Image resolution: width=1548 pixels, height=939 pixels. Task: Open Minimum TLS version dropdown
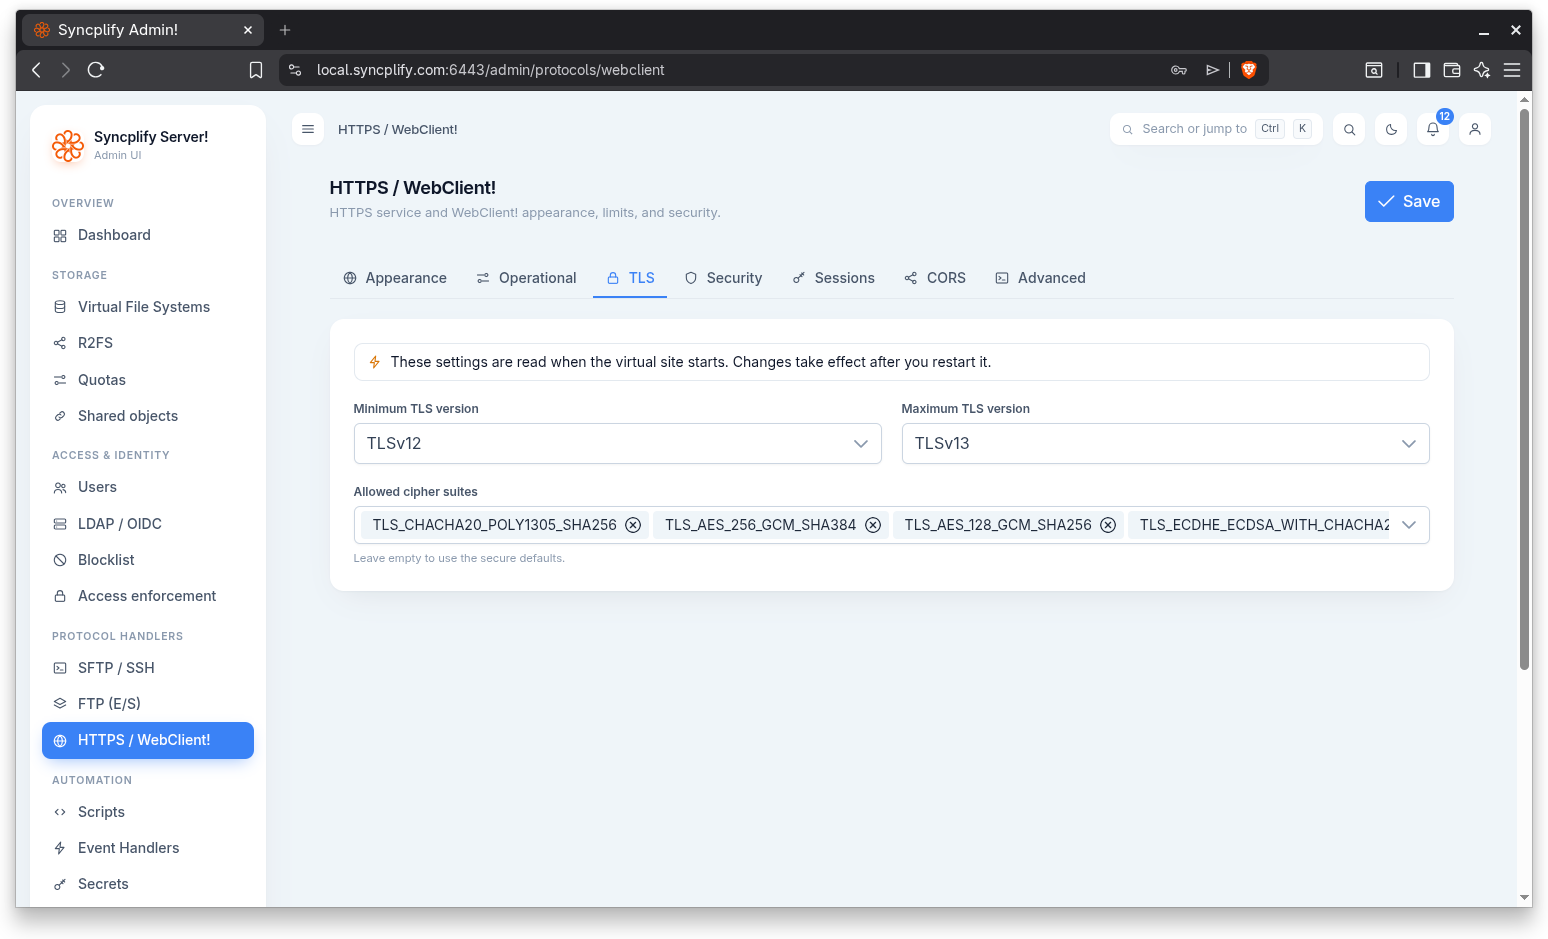pos(617,444)
